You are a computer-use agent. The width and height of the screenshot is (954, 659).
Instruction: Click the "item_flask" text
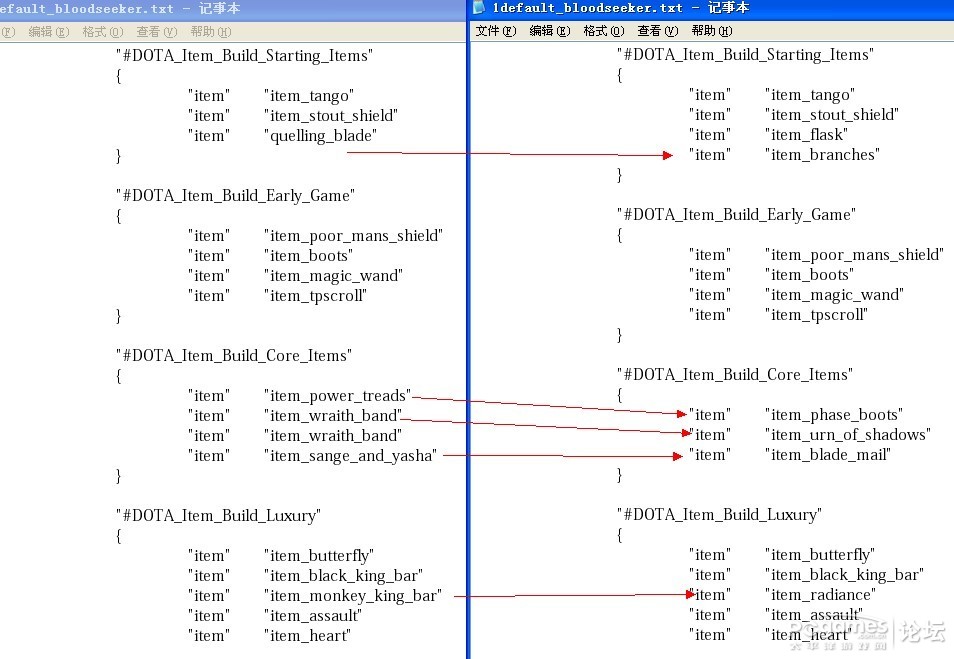coord(807,136)
